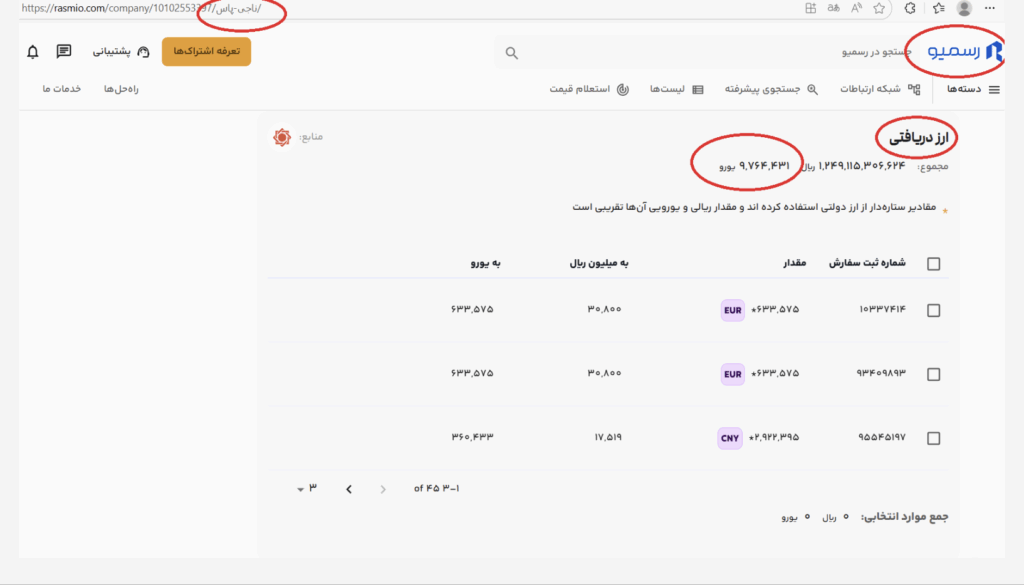Click the browser favorites star icon

(879, 8)
